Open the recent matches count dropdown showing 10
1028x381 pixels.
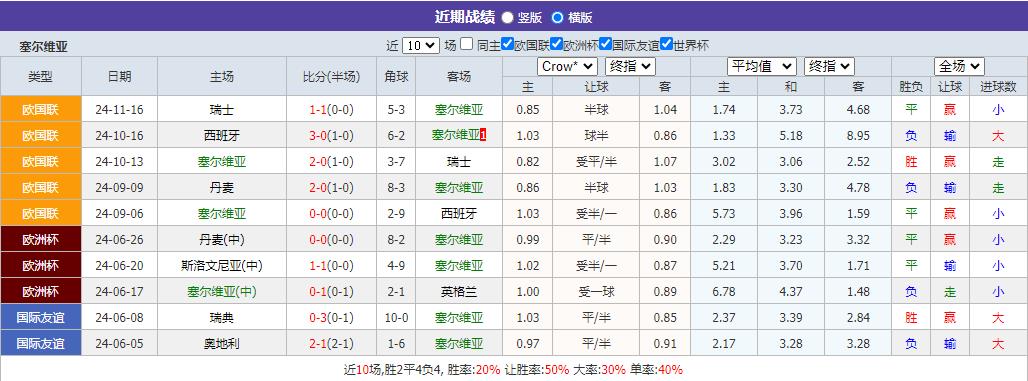(420, 45)
